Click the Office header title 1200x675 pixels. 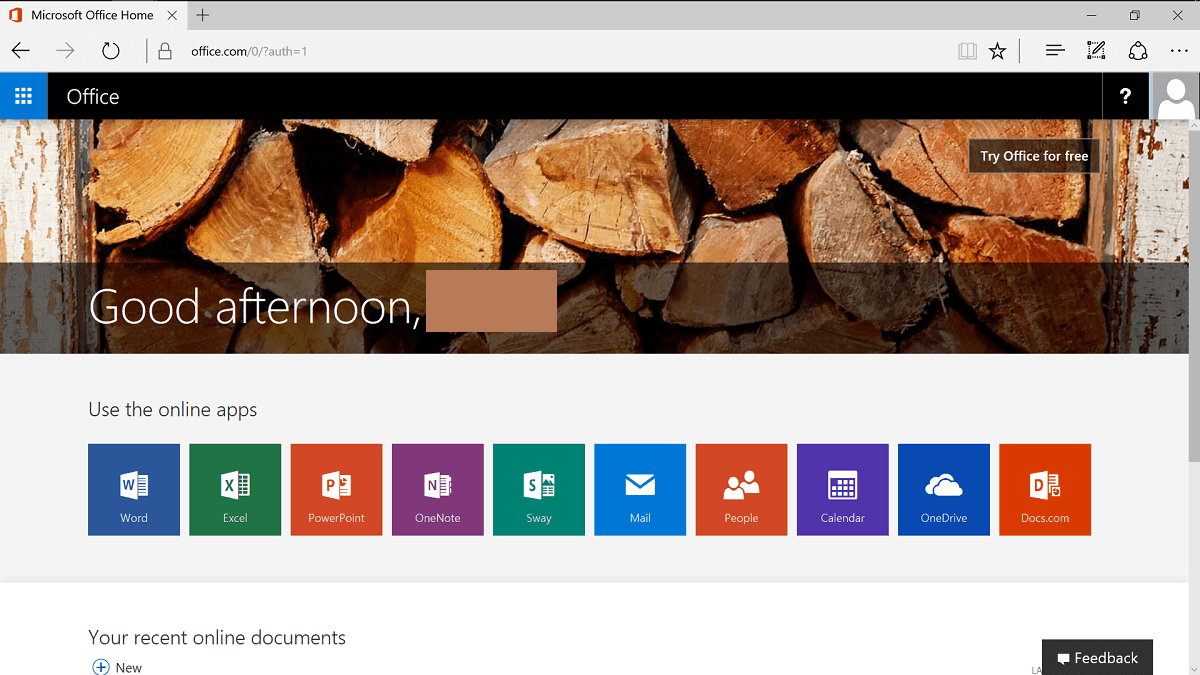tap(93, 97)
